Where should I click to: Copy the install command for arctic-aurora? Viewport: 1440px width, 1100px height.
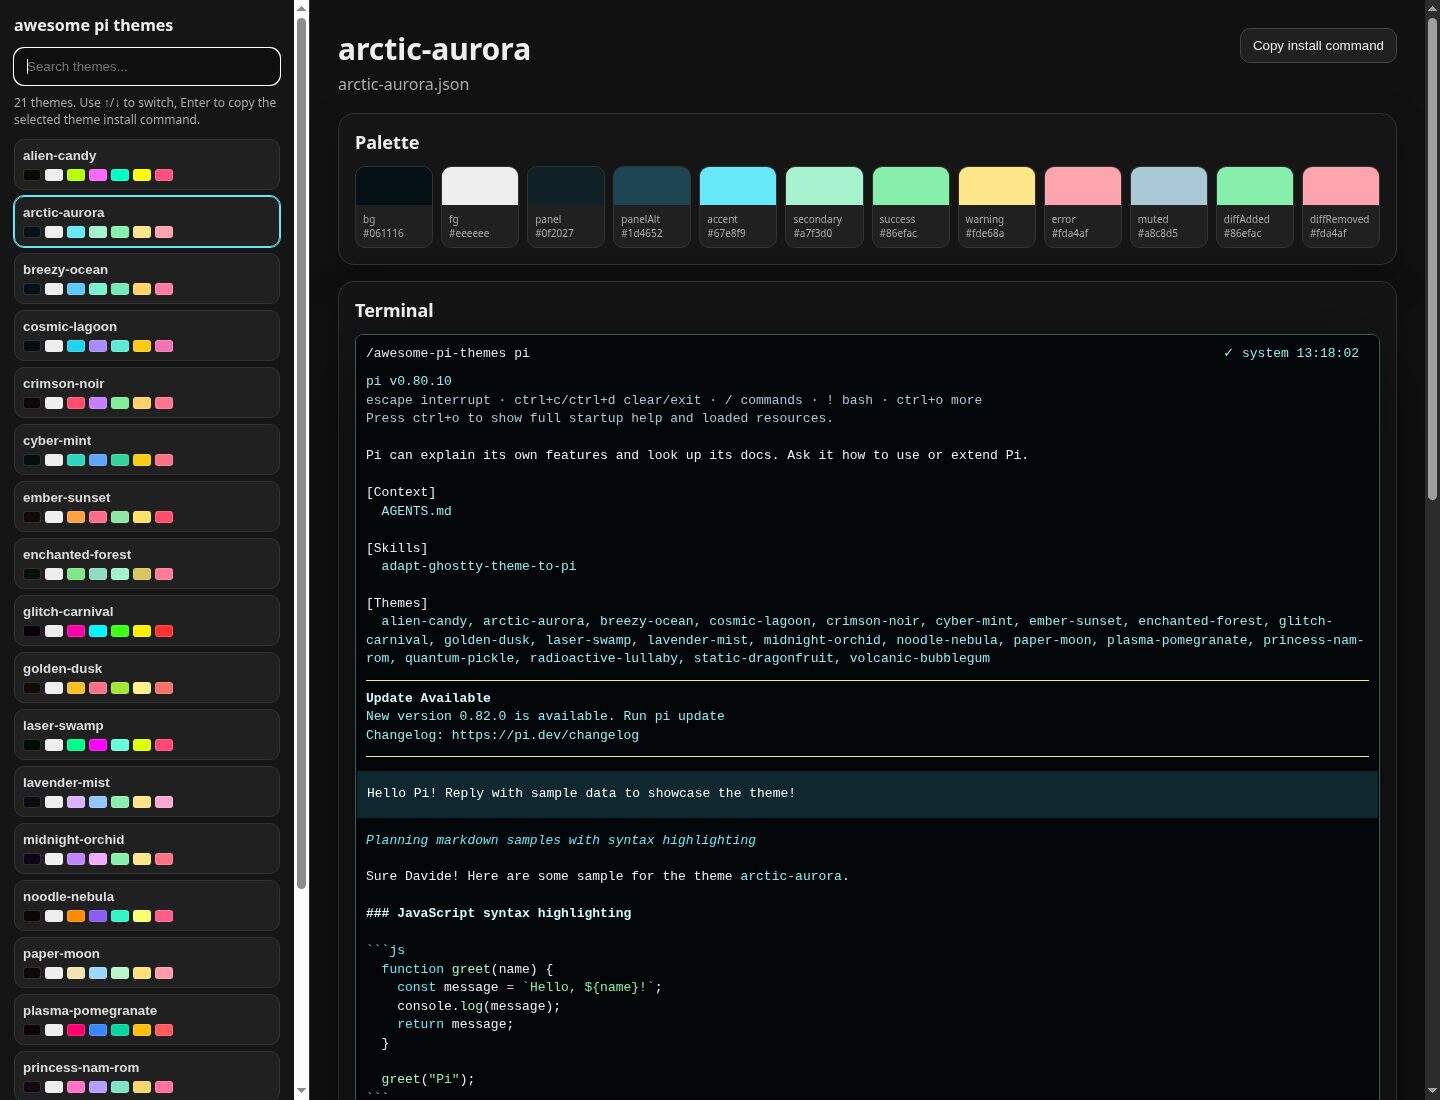click(x=1318, y=46)
